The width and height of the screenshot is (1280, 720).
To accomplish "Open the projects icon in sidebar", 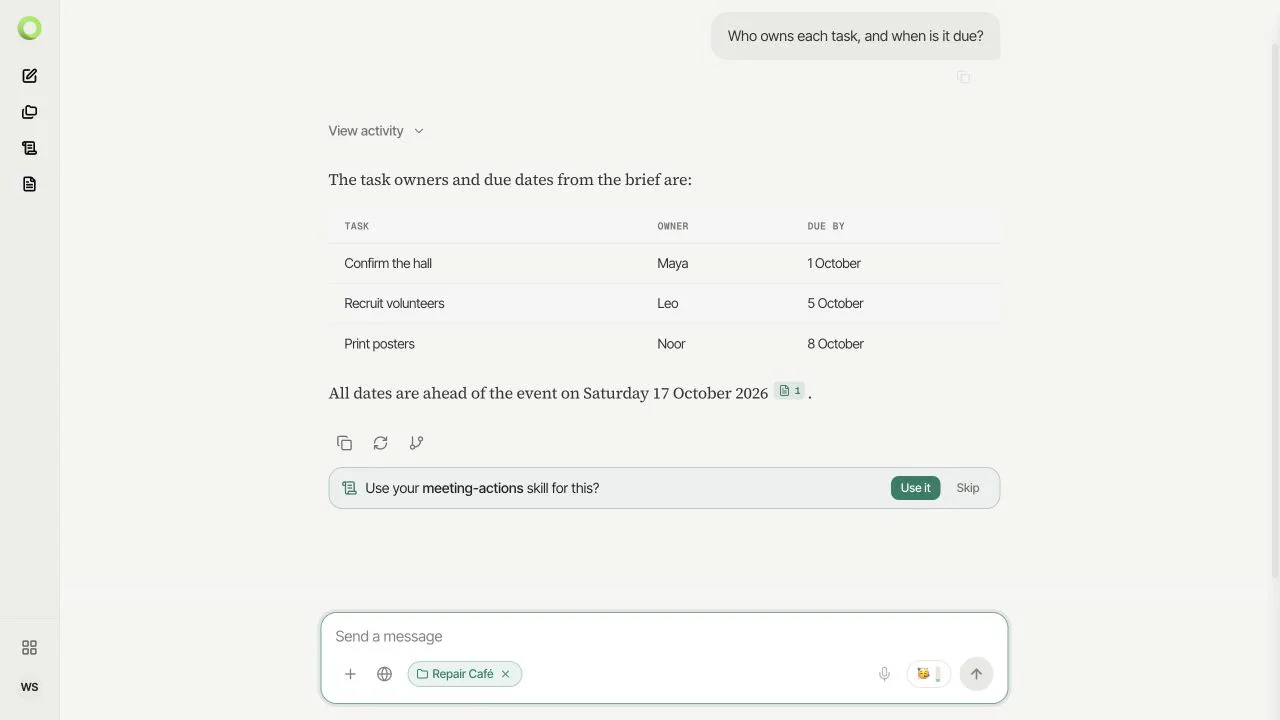I will pos(29,112).
